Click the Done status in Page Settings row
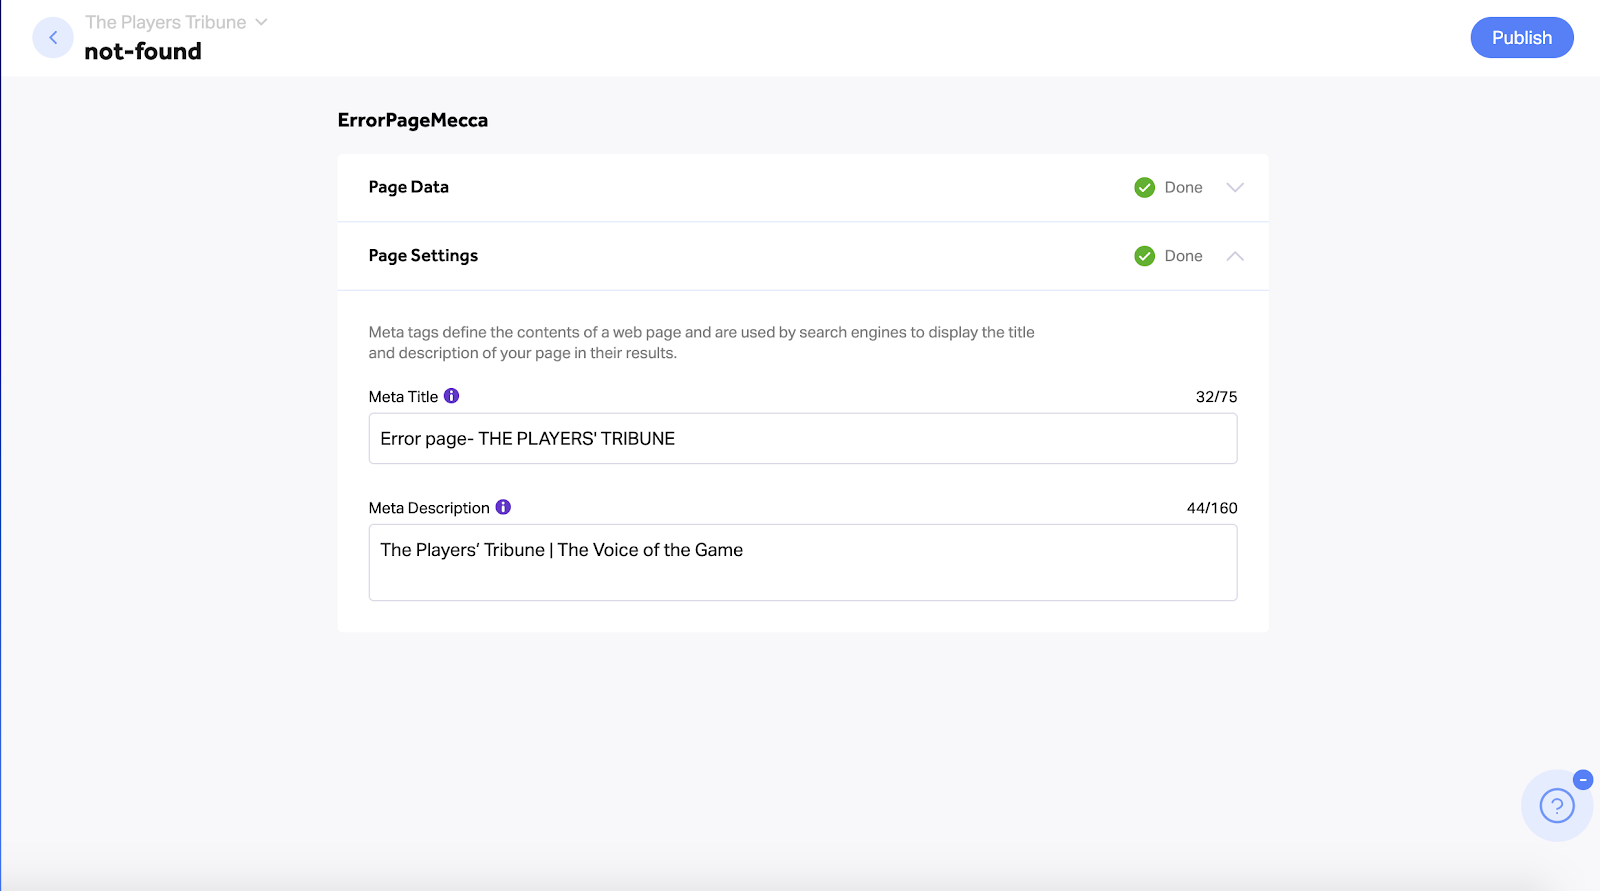The height and width of the screenshot is (891, 1600). coord(1184,256)
